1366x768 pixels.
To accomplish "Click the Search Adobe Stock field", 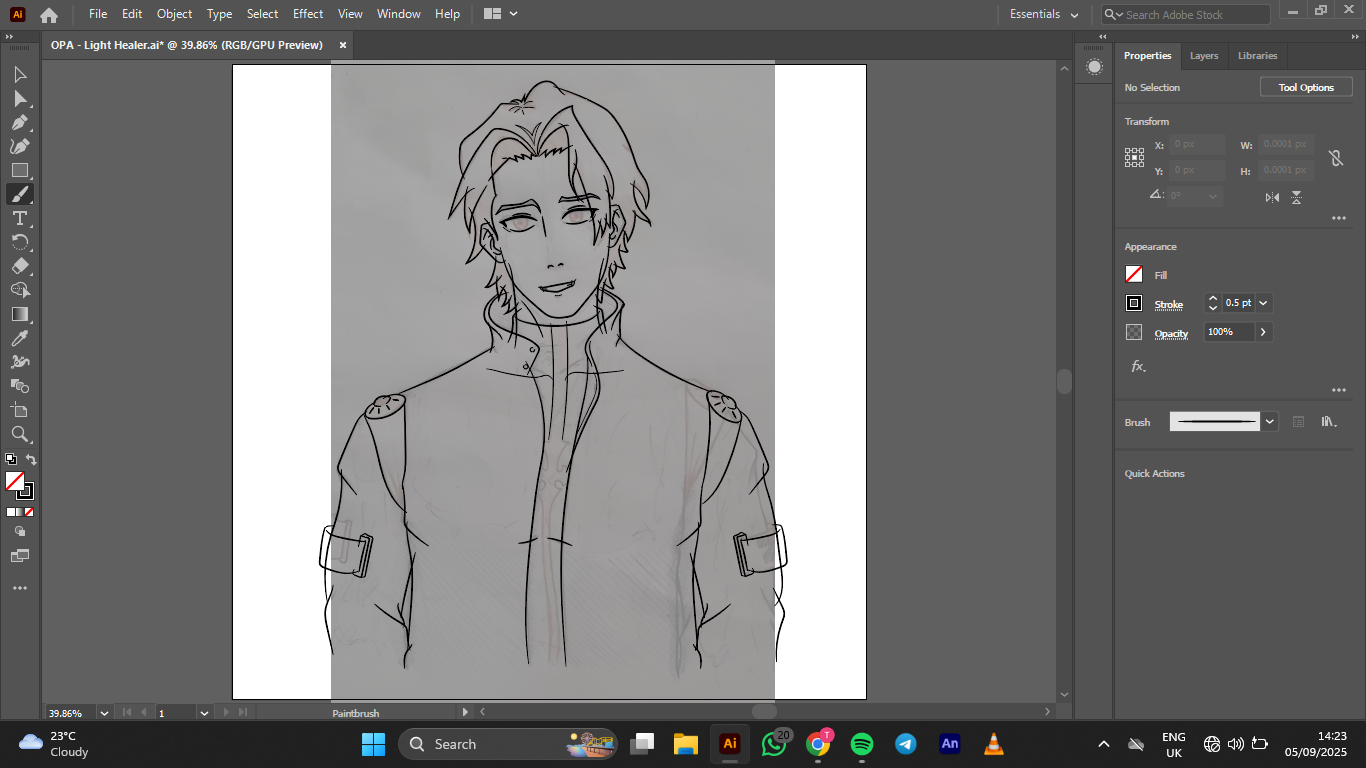I will click(x=1193, y=15).
